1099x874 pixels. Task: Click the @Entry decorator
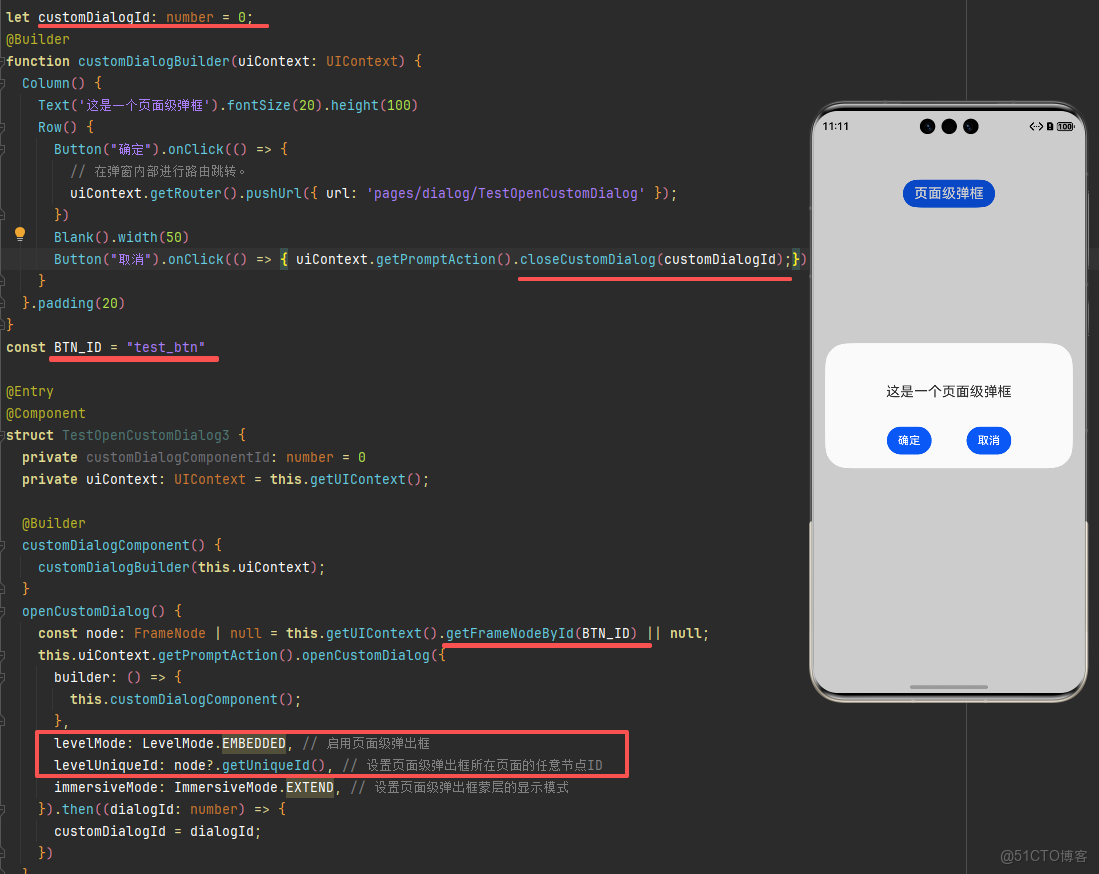tap(30, 392)
